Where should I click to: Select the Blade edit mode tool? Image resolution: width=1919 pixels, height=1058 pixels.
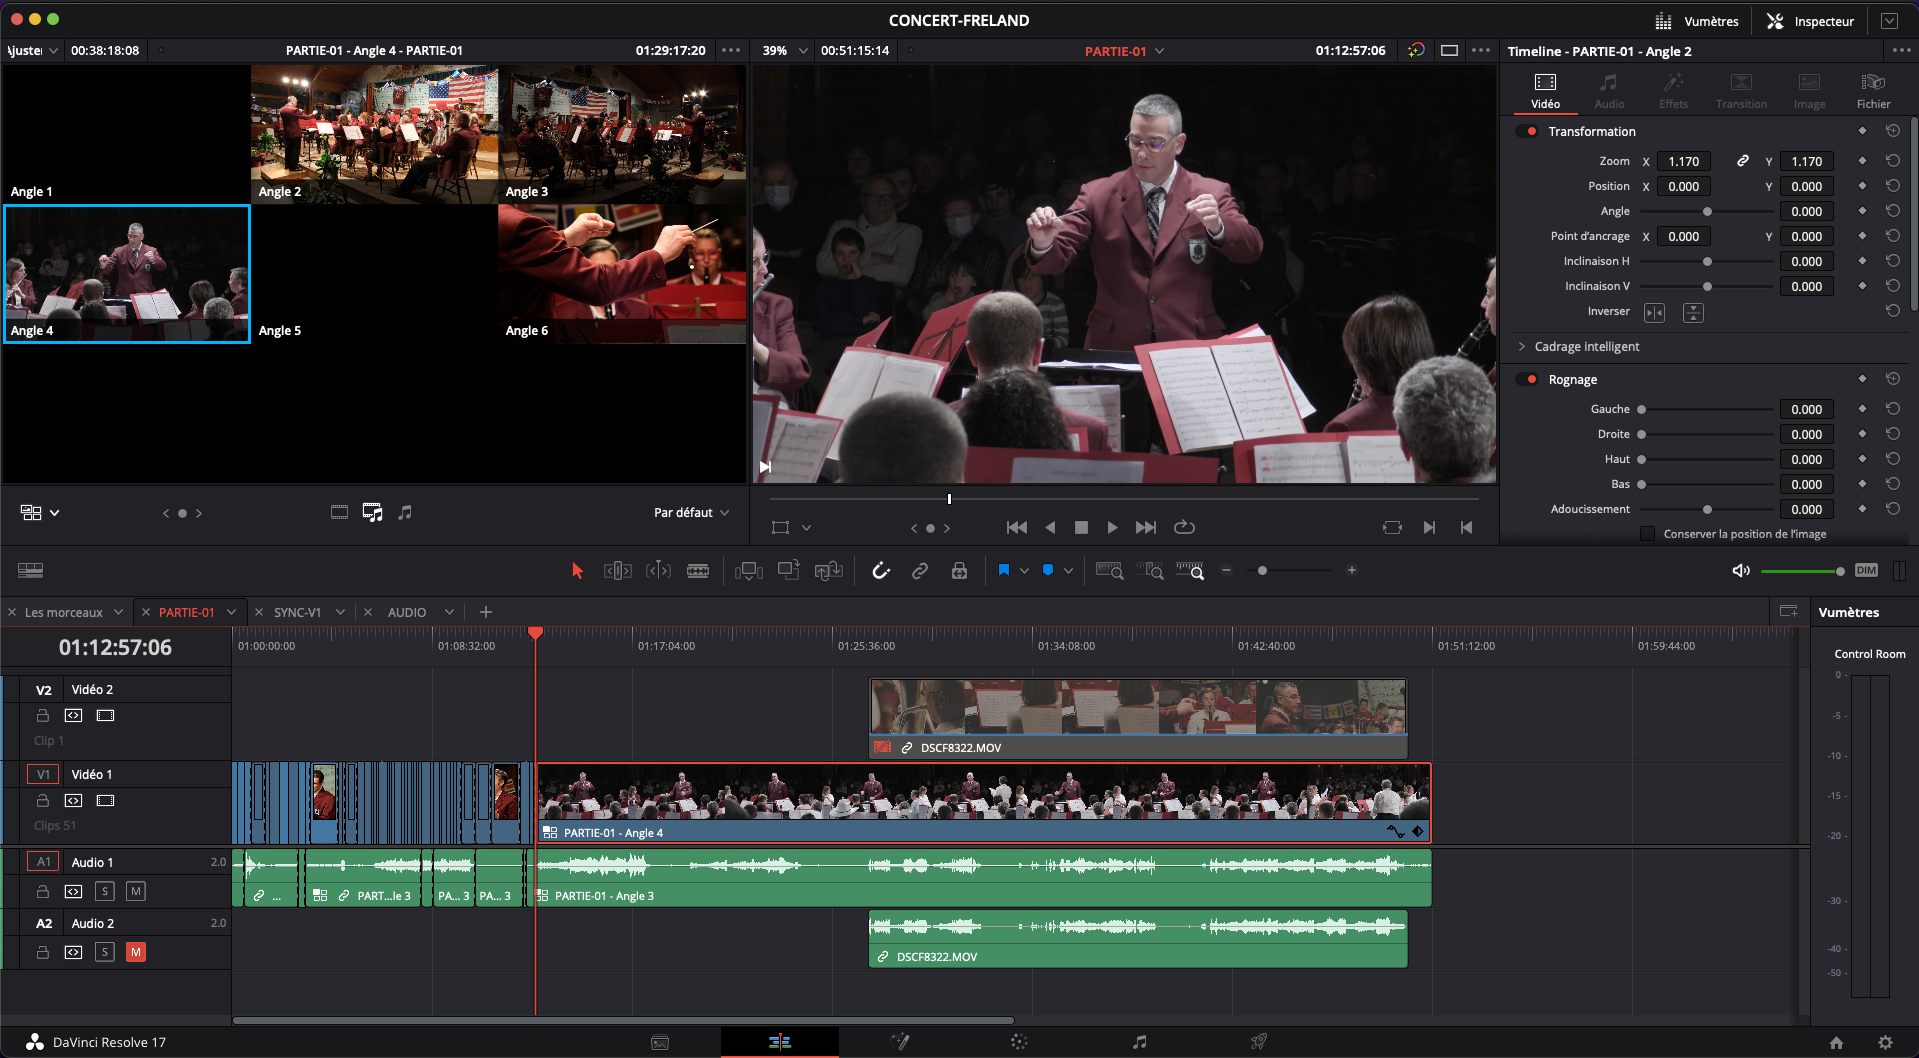[x=698, y=570]
